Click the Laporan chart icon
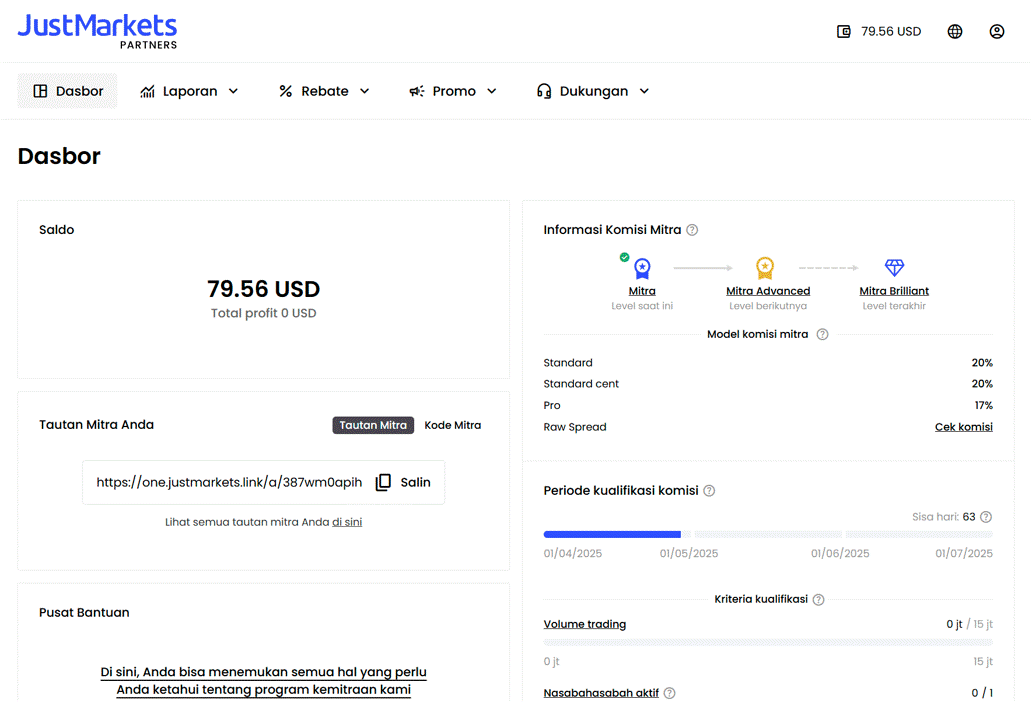 tap(147, 91)
